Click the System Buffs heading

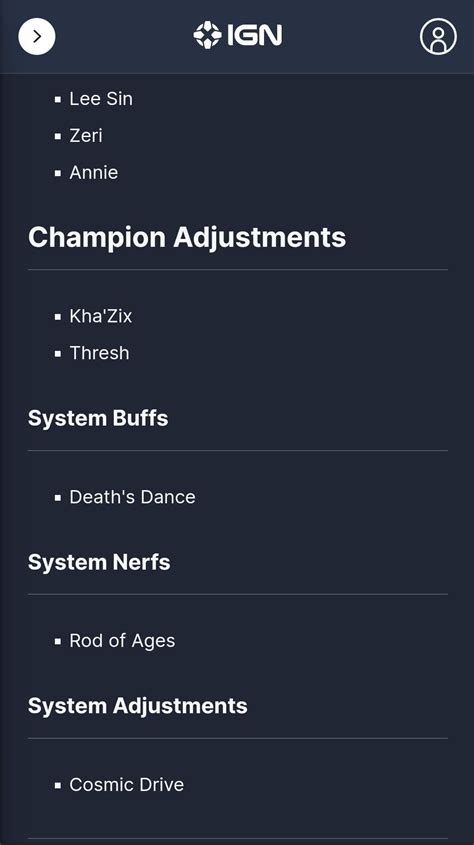pos(98,418)
